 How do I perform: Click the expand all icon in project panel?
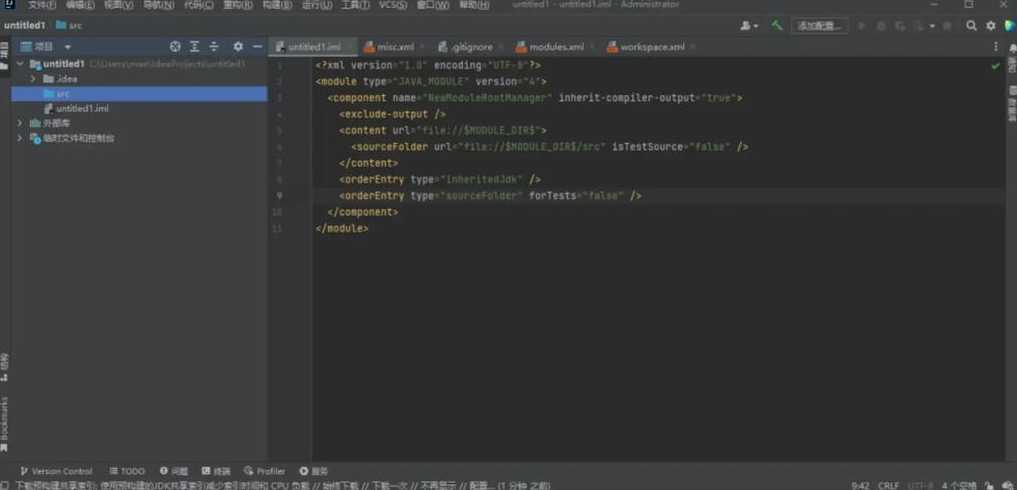coord(195,47)
